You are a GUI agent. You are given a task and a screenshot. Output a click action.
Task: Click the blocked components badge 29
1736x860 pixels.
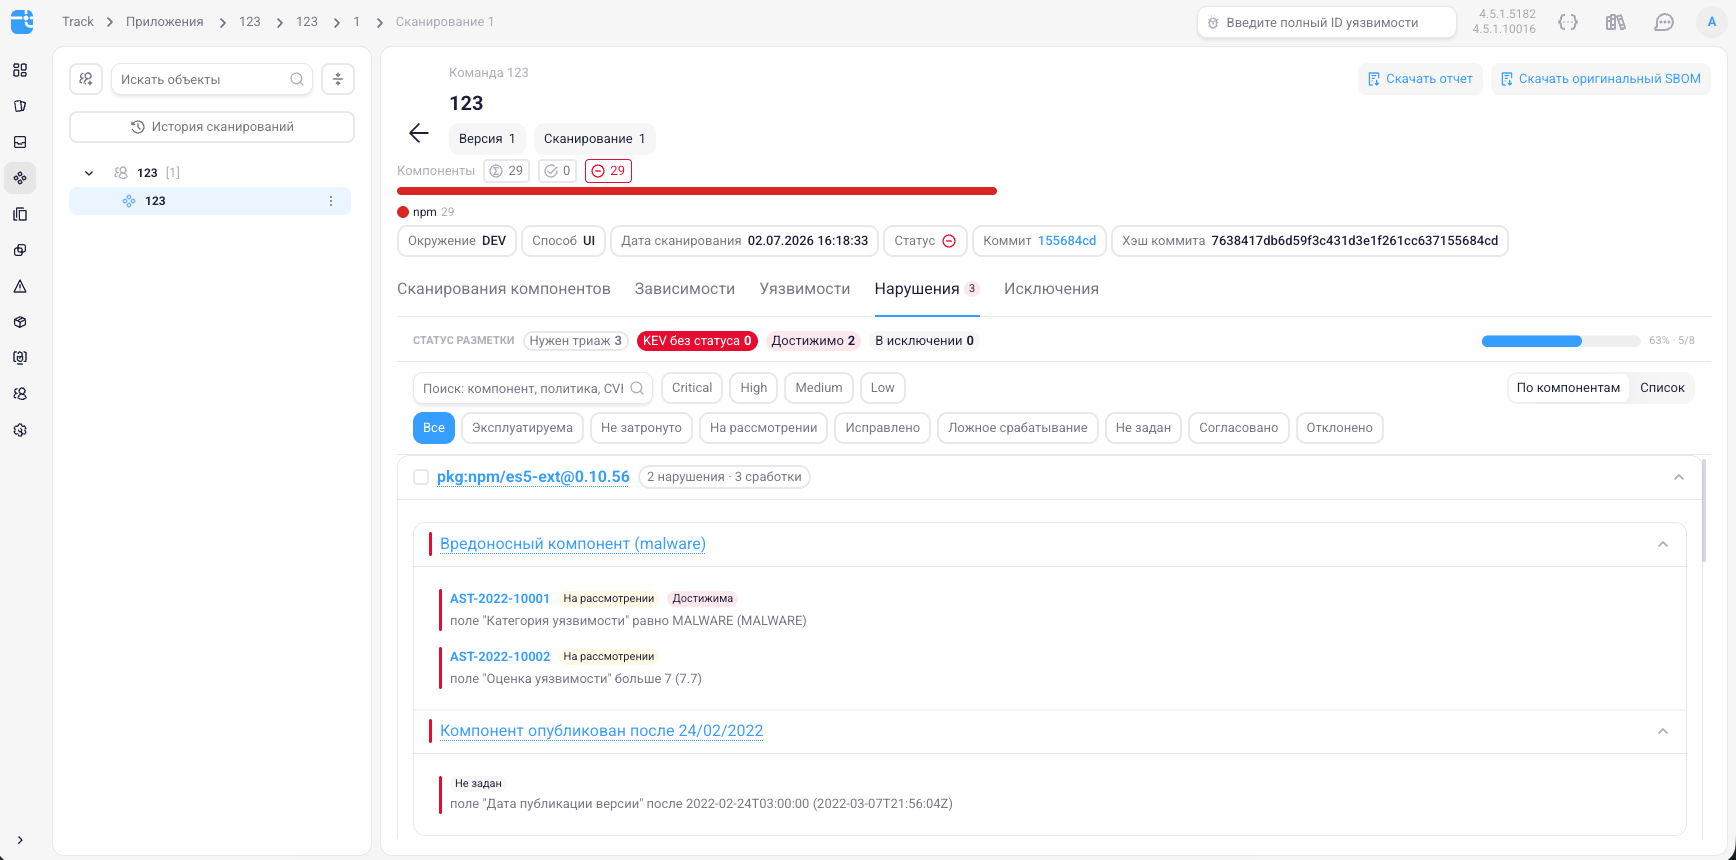[x=608, y=171]
